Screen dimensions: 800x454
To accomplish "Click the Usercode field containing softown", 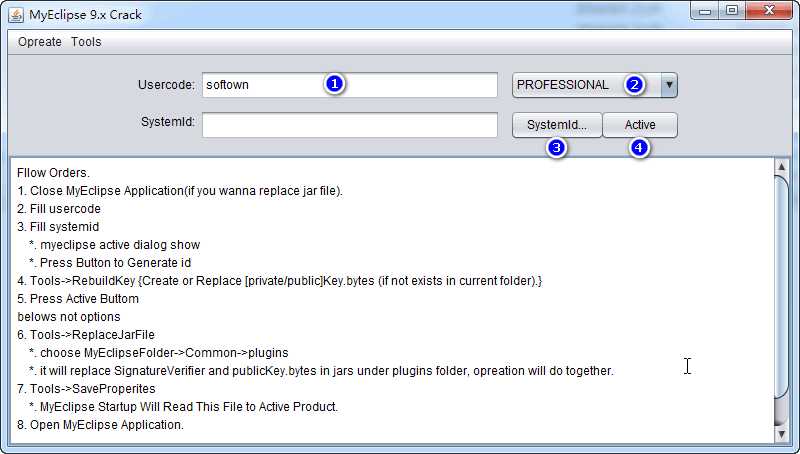I will click(x=349, y=85).
